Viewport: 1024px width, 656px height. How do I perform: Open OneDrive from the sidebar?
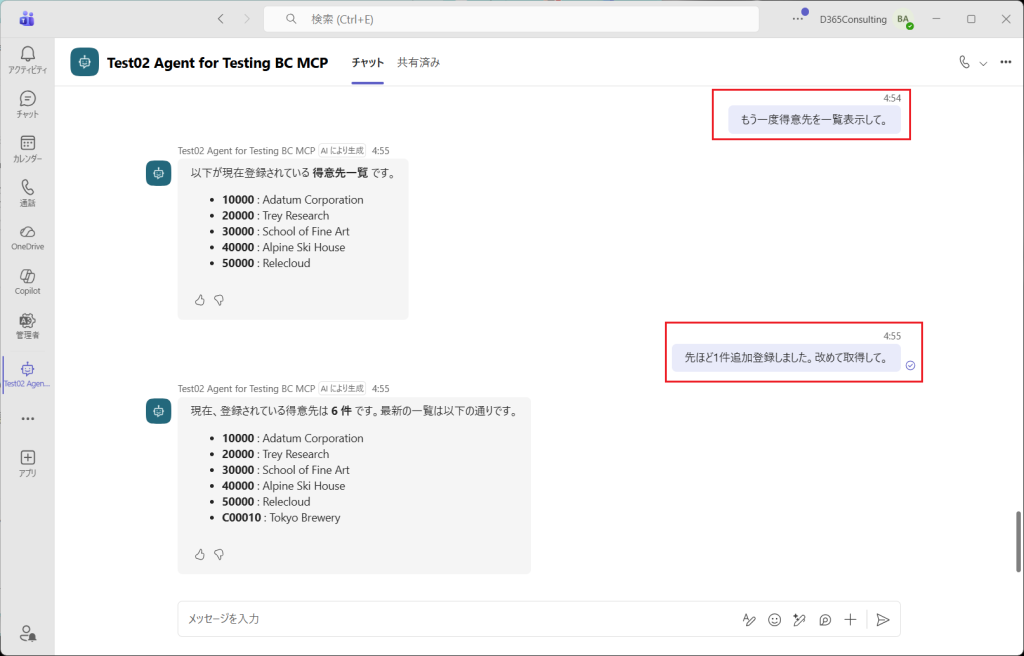28,236
